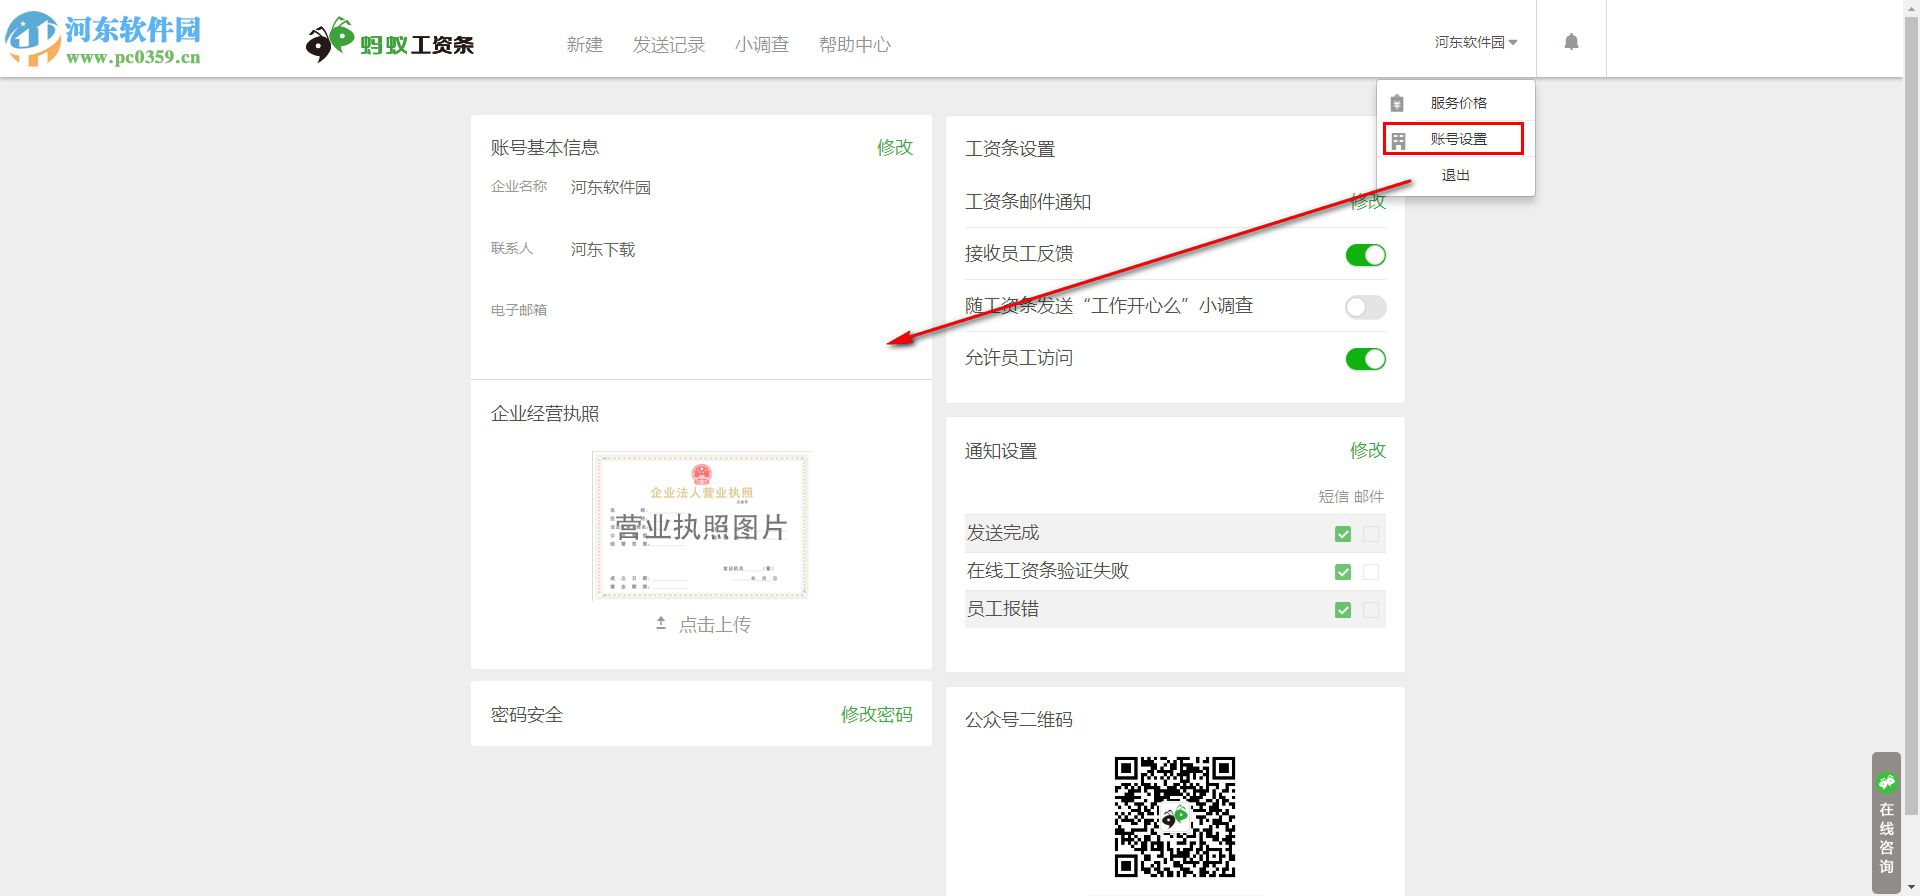Click the 营业执照图片 license thumbnail
Viewport: 1920px width, 896px height.
point(700,526)
